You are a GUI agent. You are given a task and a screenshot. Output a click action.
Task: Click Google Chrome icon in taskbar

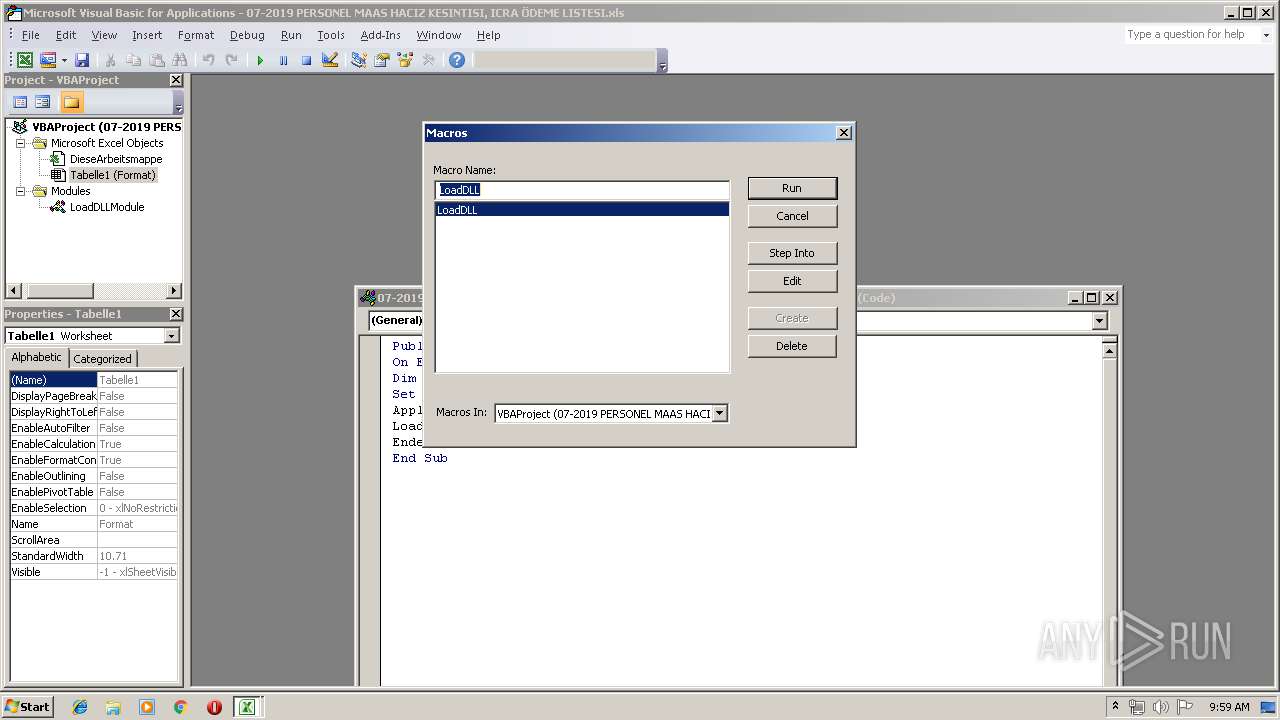(181, 707)
